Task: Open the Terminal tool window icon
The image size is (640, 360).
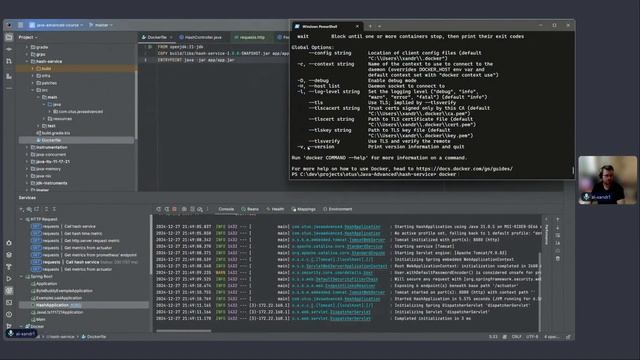Action: click(x=9, y=302)
